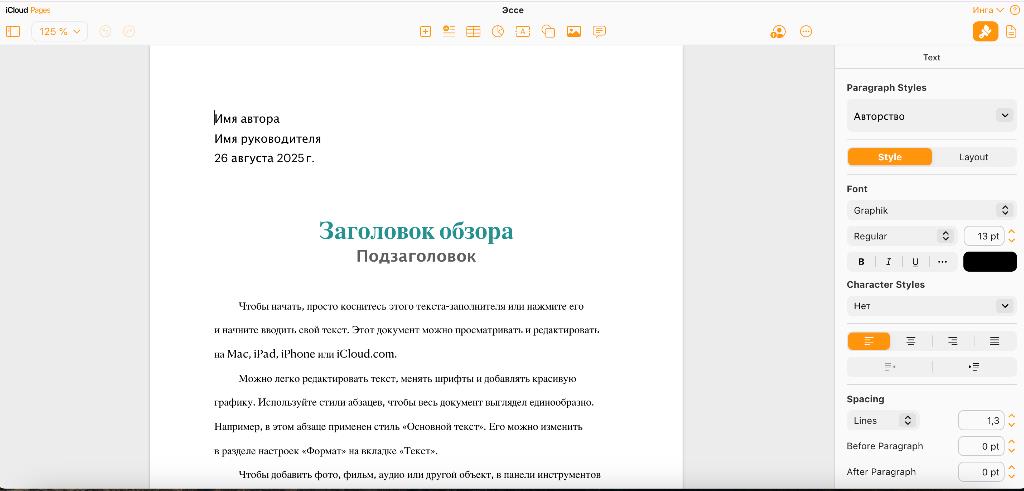Toggle bold formatting

tap(861, 262)
